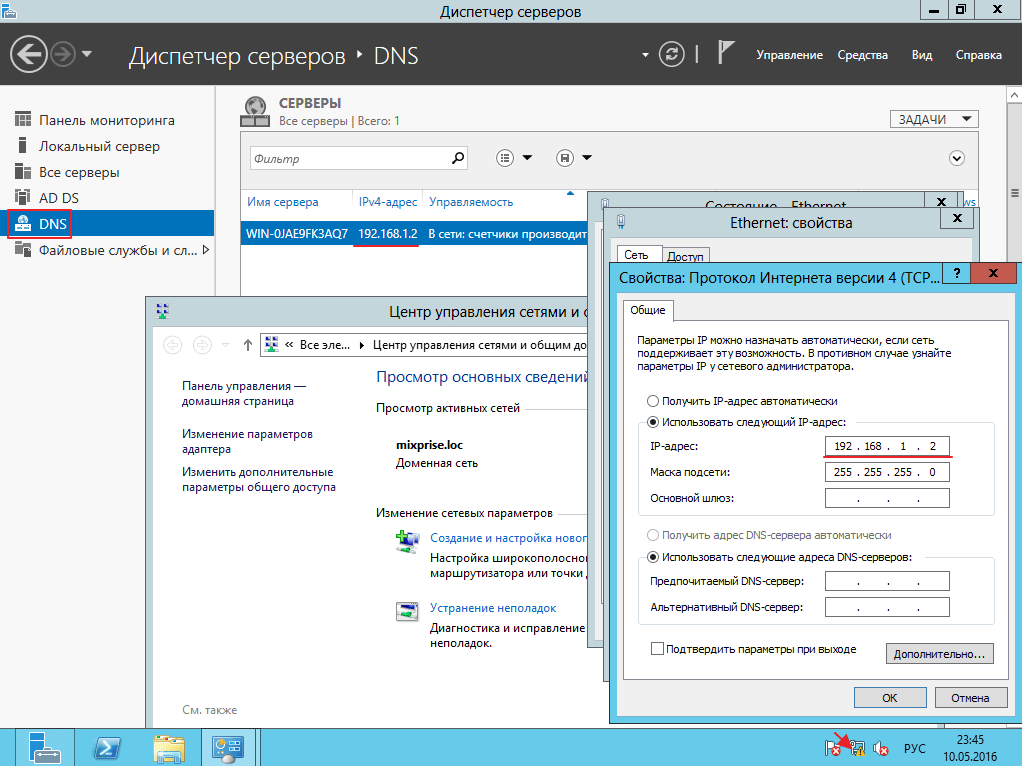Image resolution: width=1022 pixels, height=766 pixels.
Task: Open the ЗАДАЧИ dropdown
Action: click(933, 119)
